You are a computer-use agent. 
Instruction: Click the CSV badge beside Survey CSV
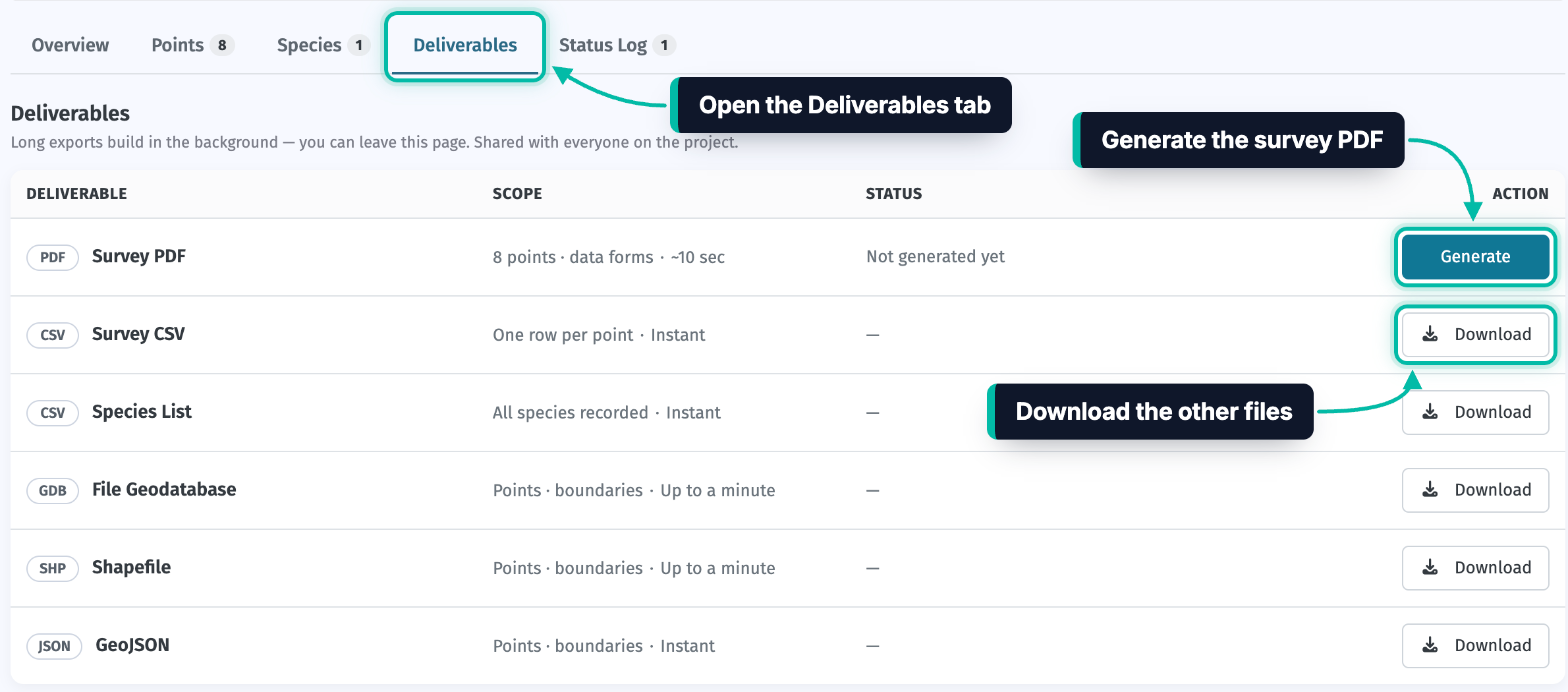[x=52, y=335]
